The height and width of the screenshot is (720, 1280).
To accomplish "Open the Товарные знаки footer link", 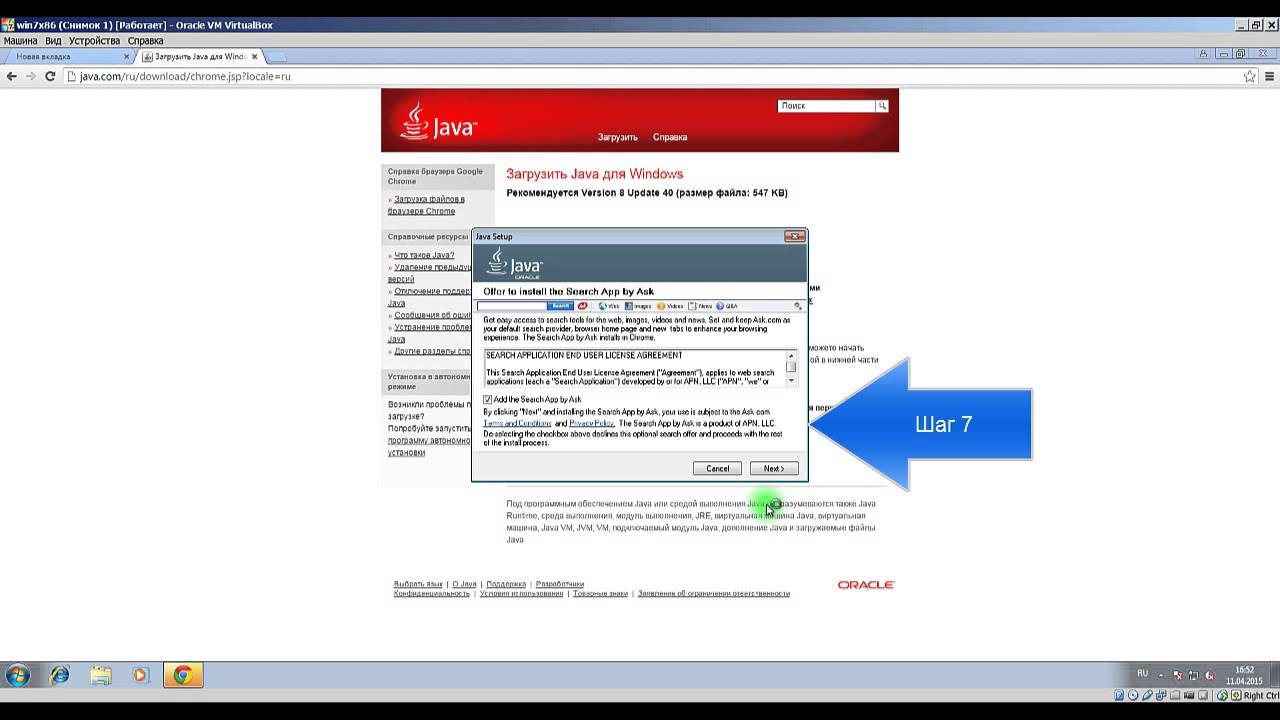I will click(x=600, y=594).
